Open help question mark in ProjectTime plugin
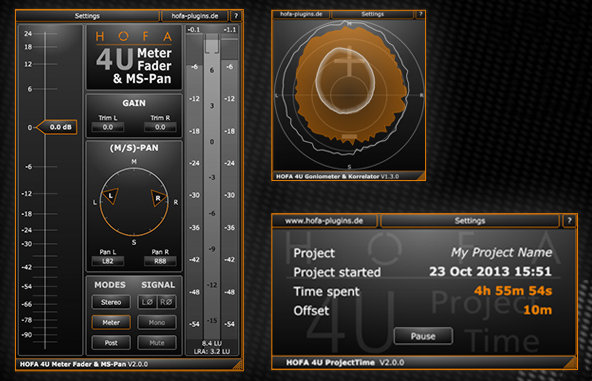 (569, 221)
